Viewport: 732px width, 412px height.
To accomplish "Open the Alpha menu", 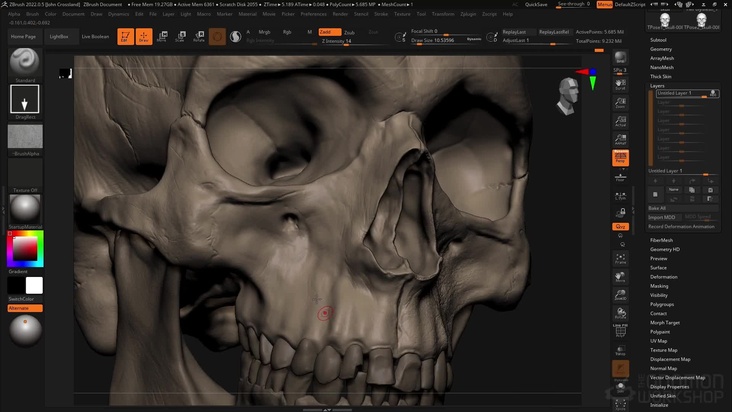I will (14, 14).
